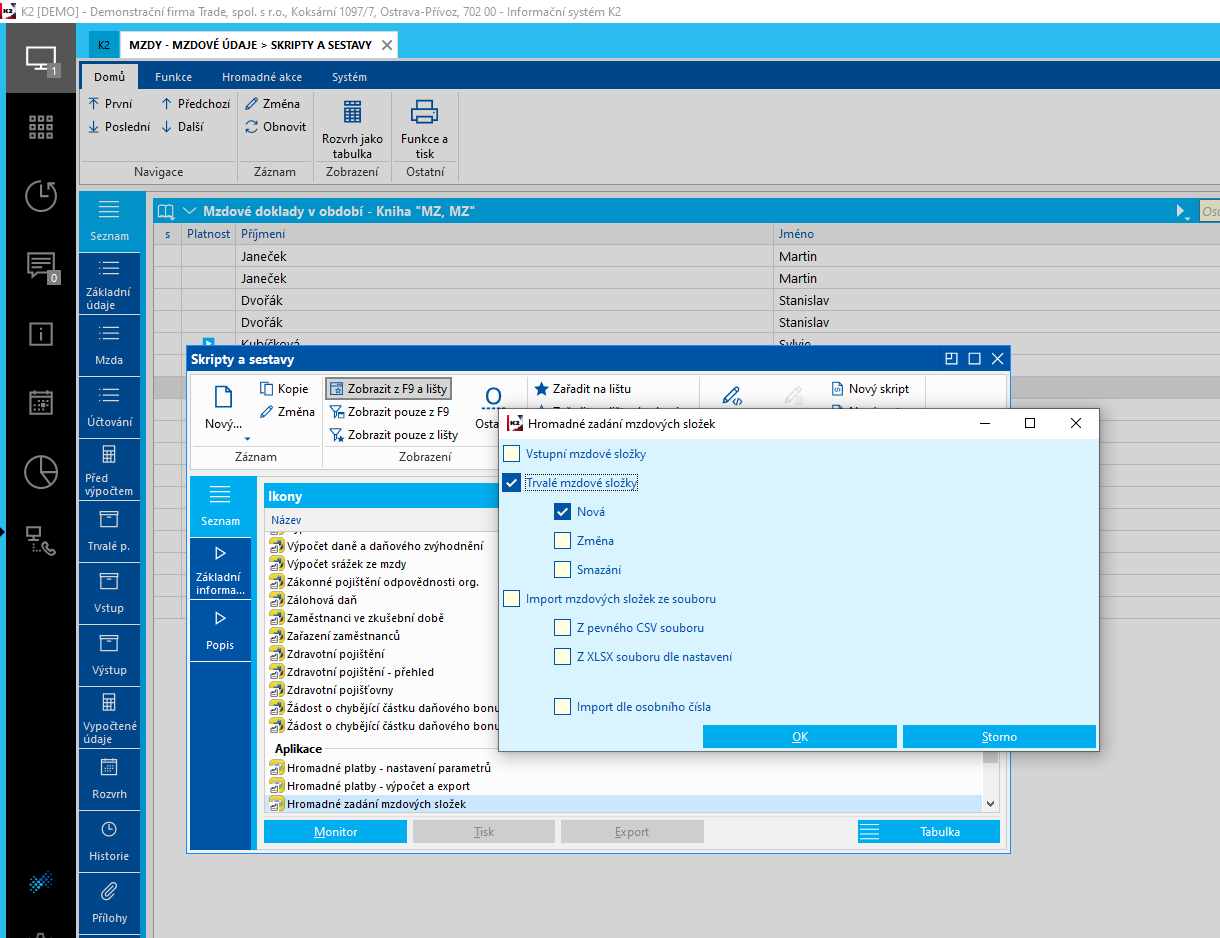Open Základní údaje side panel
The height and width of the screenshot is (938, 1220).
[x=109, y=284]
